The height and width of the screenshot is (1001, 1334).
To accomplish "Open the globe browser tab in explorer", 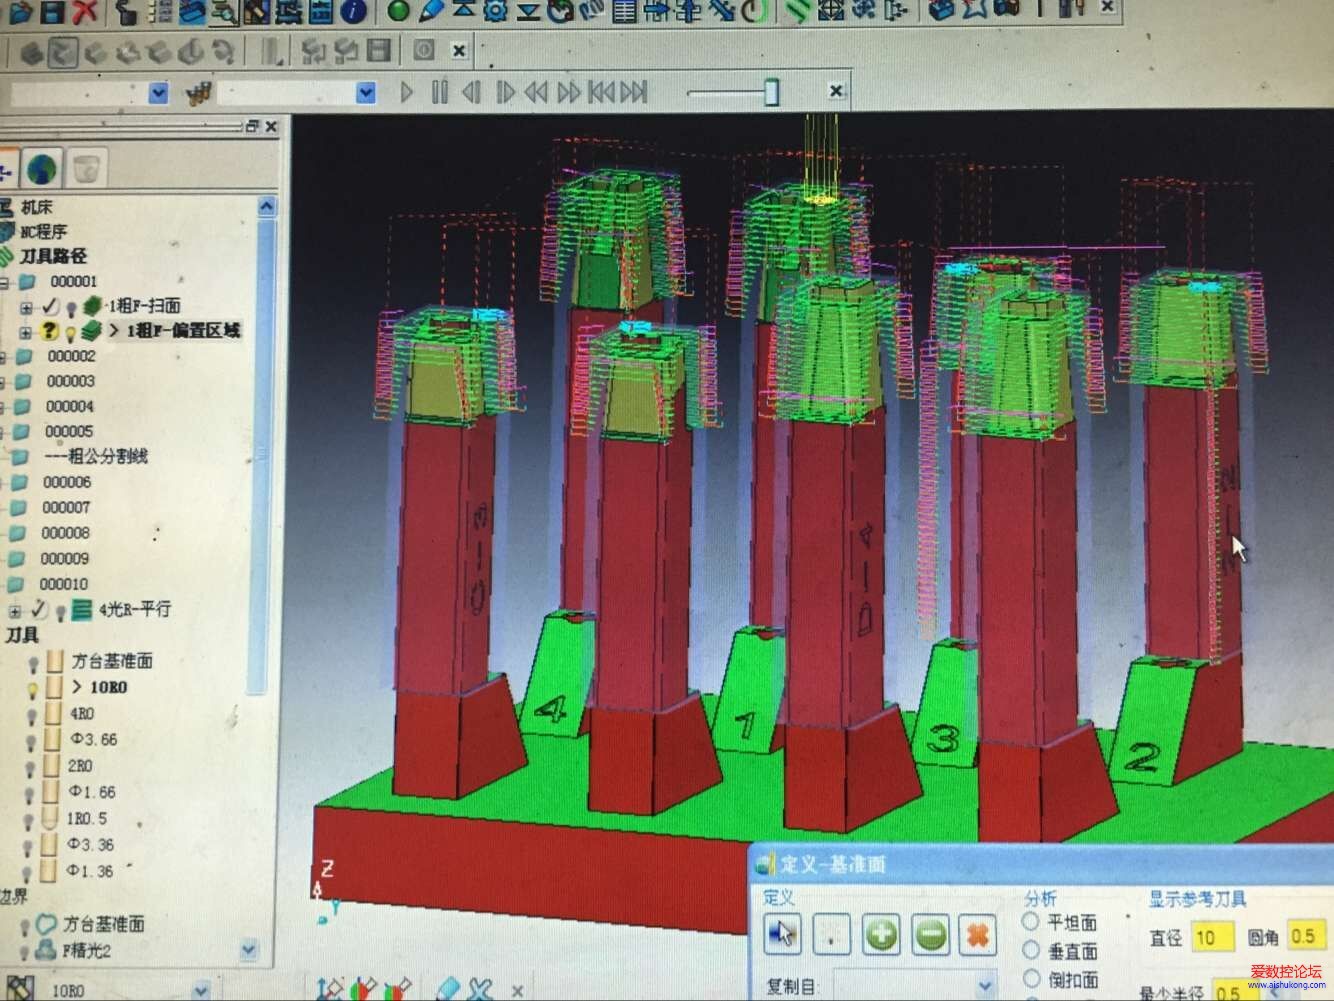I will coord(43,168).
